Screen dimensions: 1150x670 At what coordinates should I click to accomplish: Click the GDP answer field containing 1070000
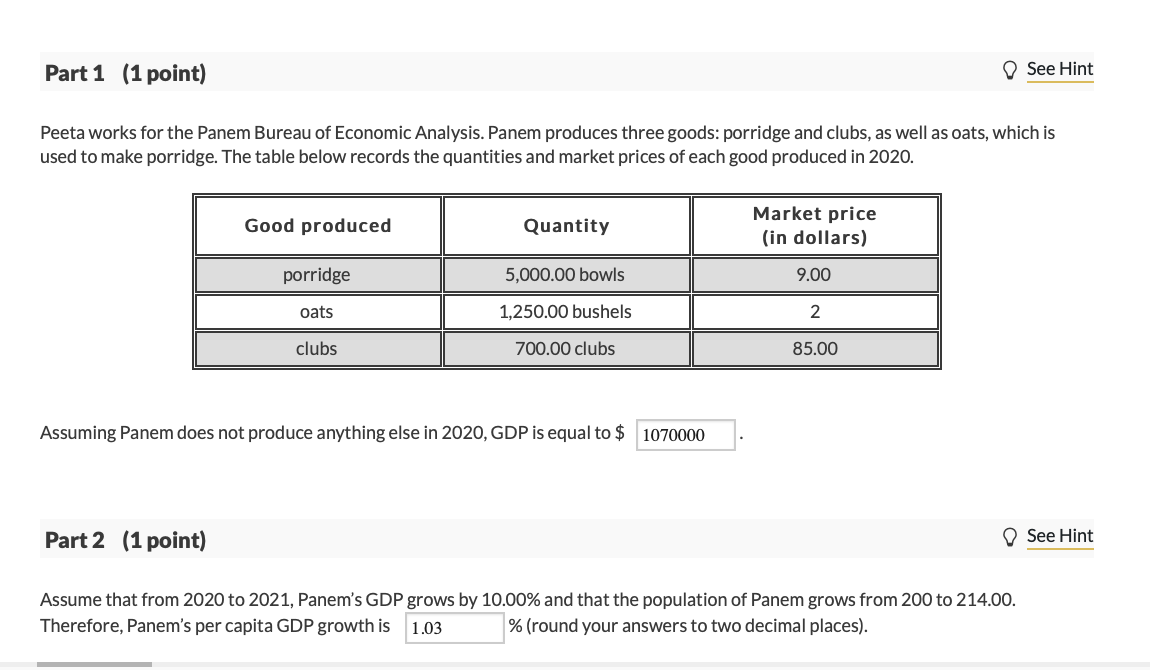tap(685, 435)
